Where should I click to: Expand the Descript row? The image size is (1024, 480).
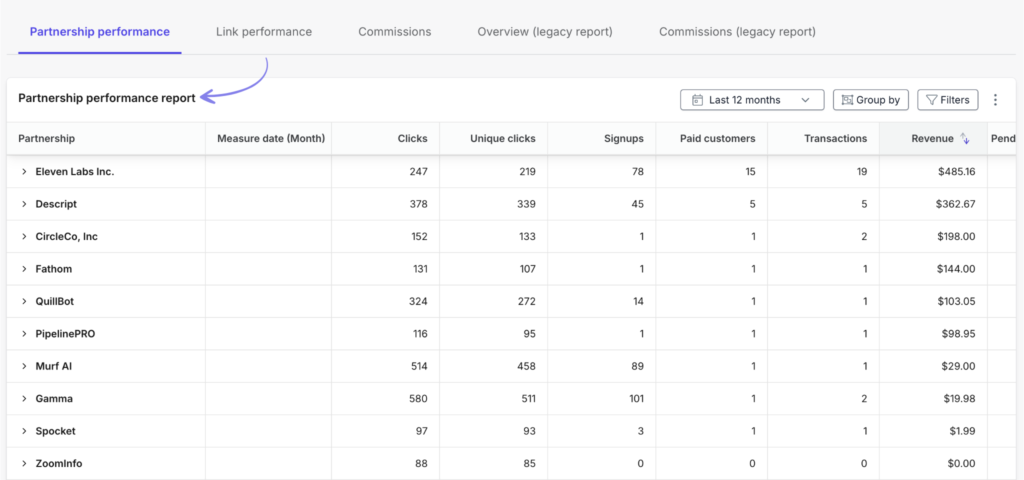(x=24, y=204)
